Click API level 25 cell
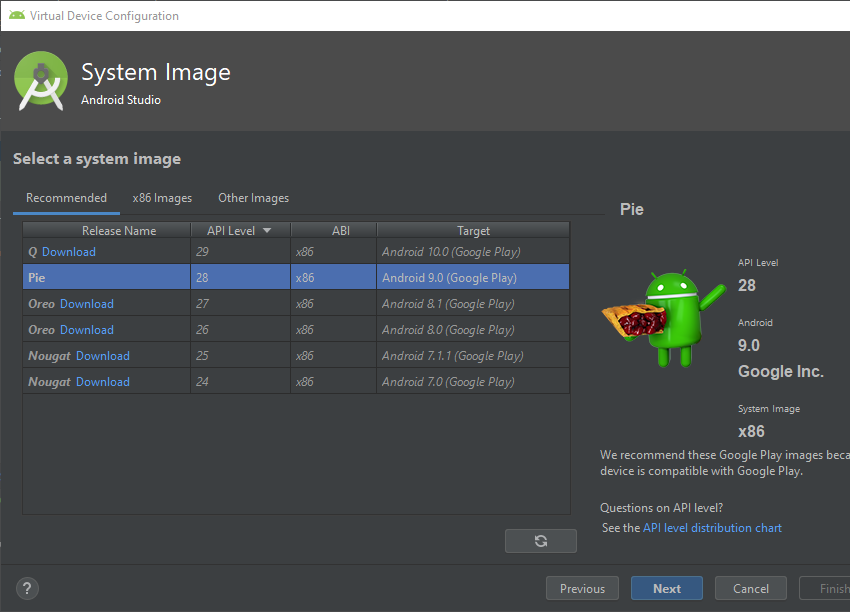850x612 pixels. [x=241, y=356]
